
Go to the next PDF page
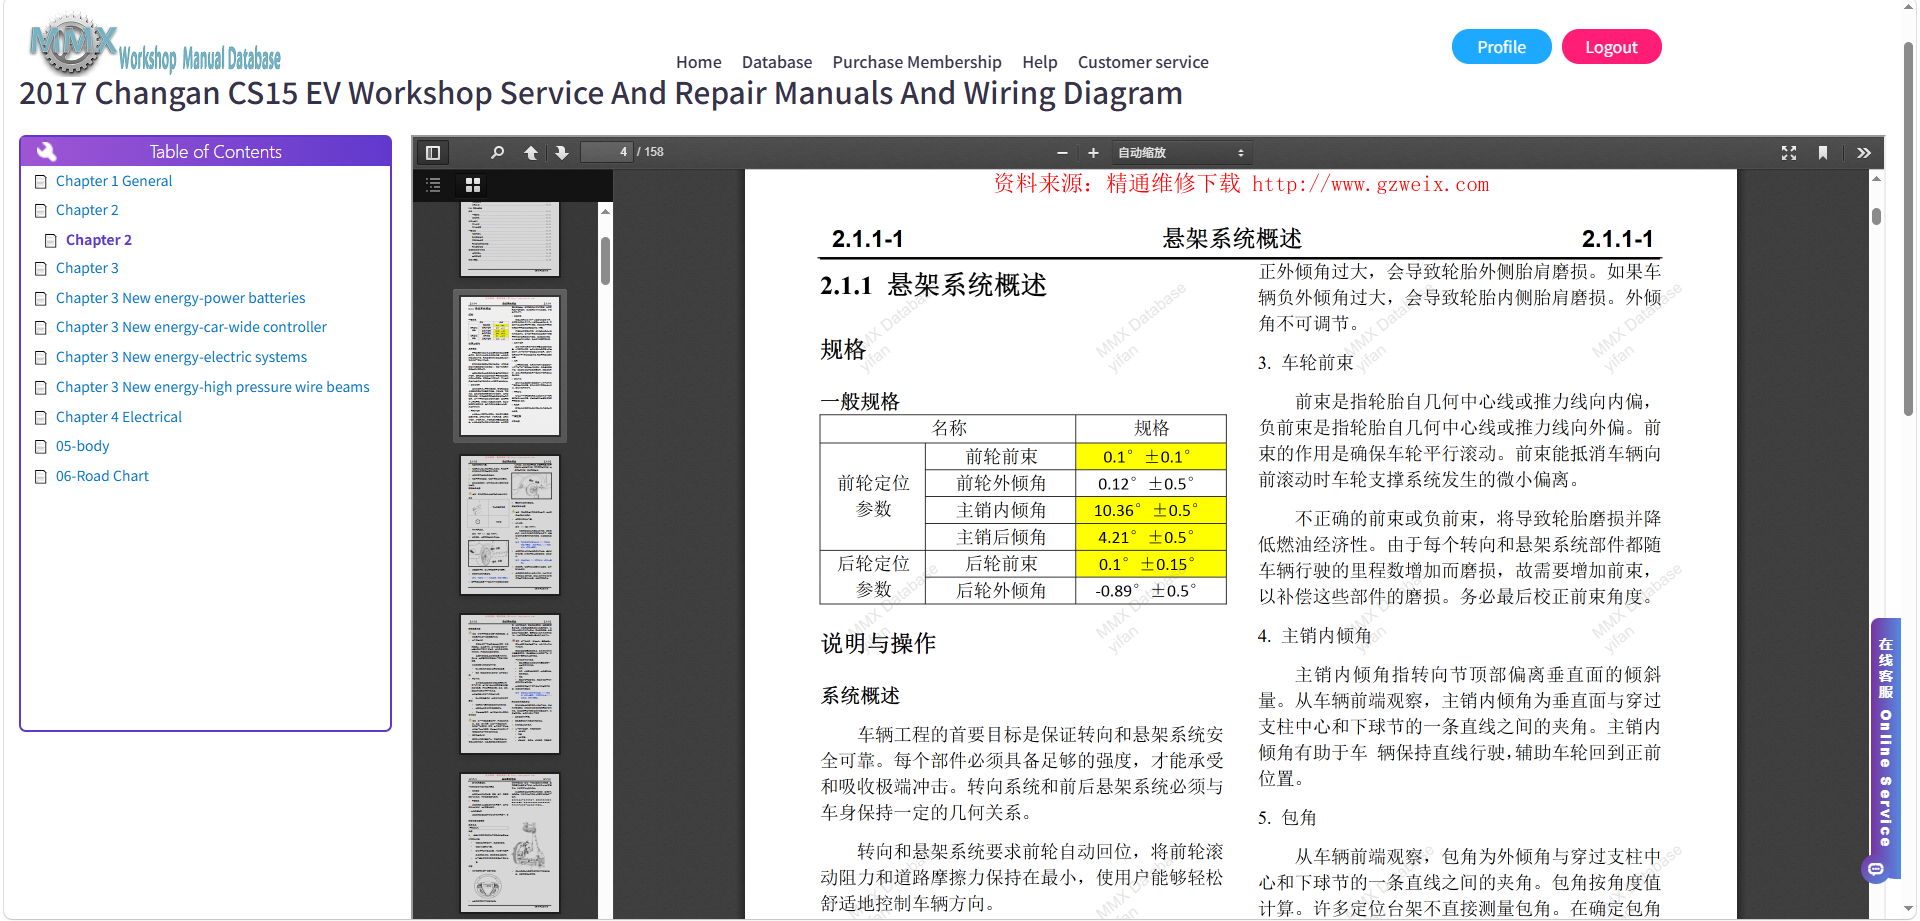[x=562, y=153]
